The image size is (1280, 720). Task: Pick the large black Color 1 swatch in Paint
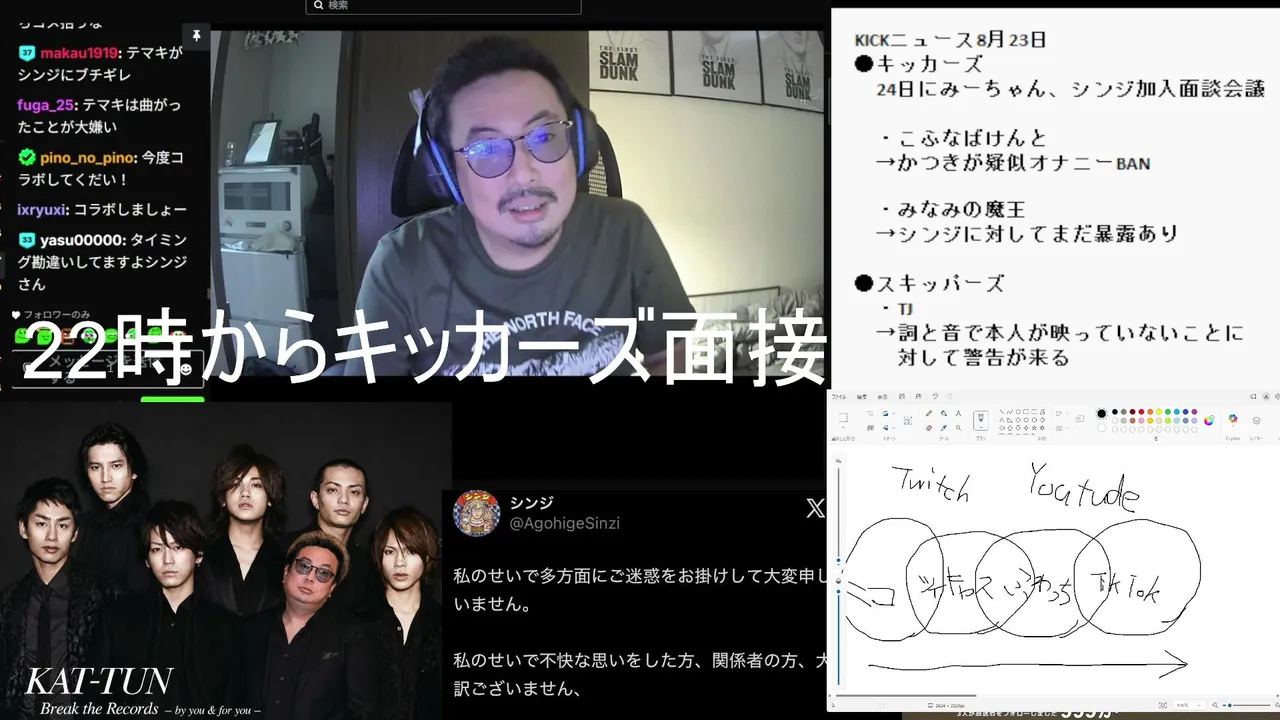tap(1101, 413)
